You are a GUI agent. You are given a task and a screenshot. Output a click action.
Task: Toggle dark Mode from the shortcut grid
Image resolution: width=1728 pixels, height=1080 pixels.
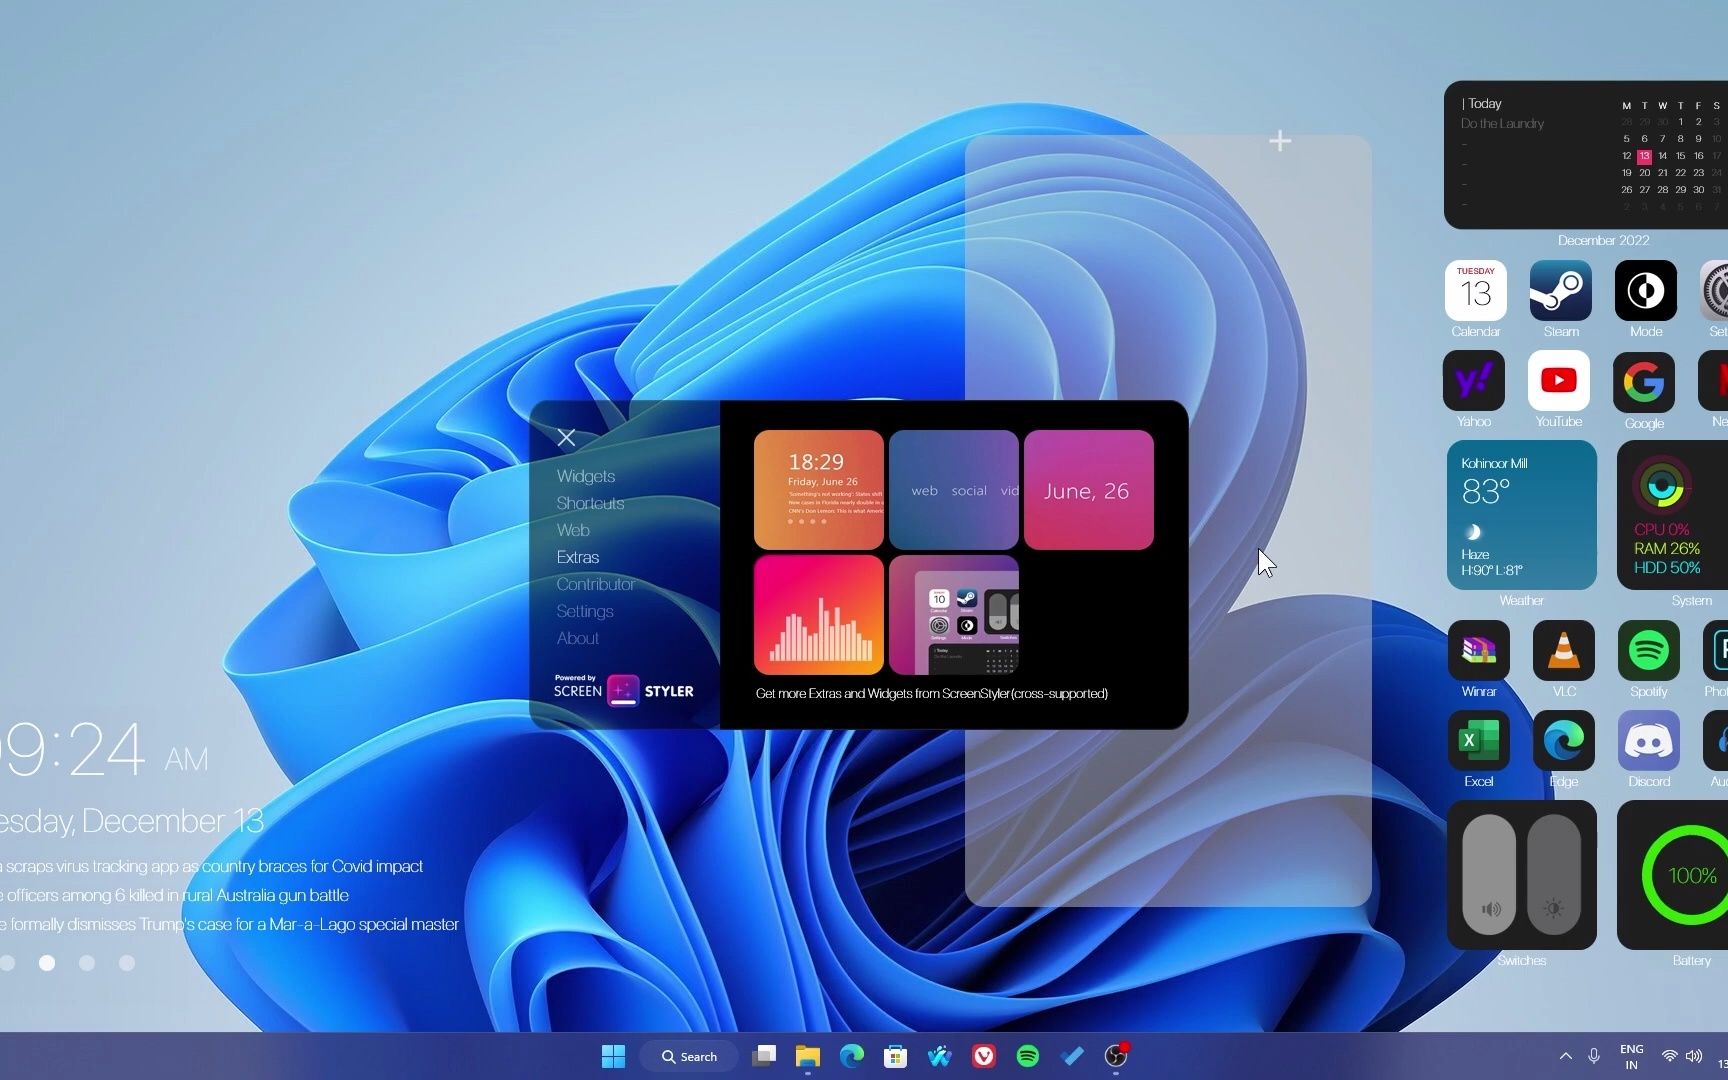click(1645, 290)
